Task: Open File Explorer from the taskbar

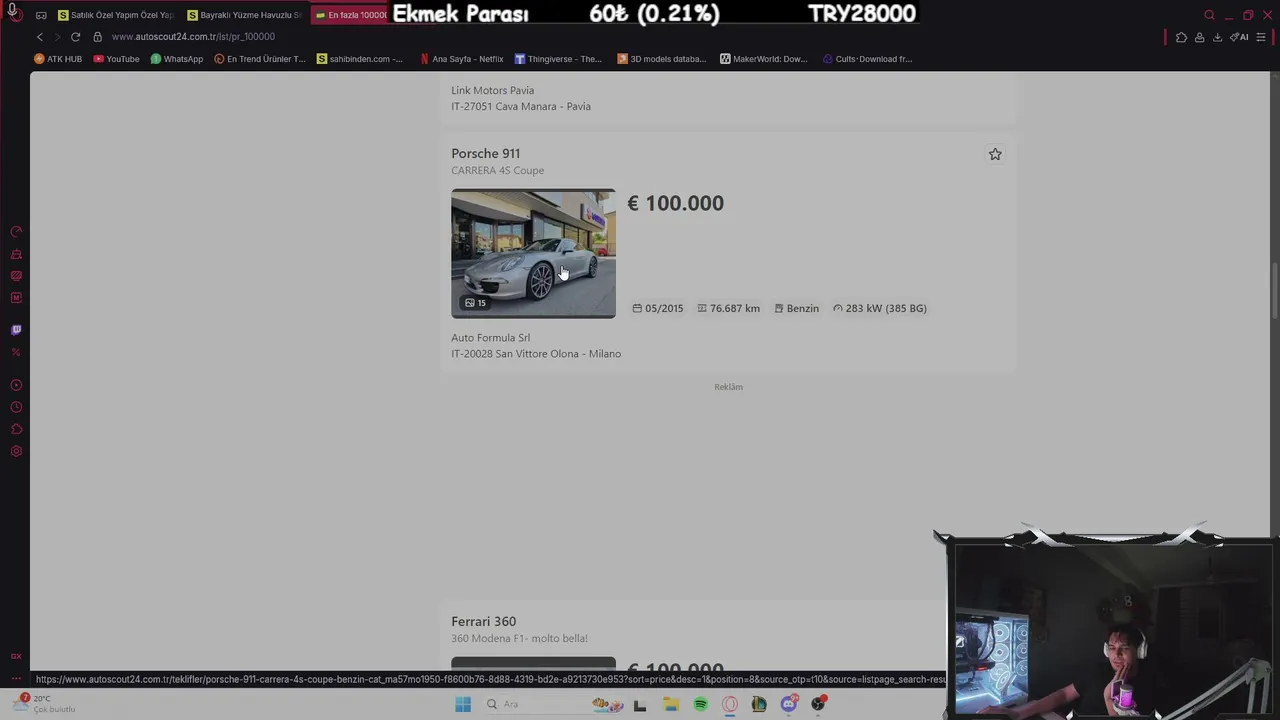Action: coord(671,704)
